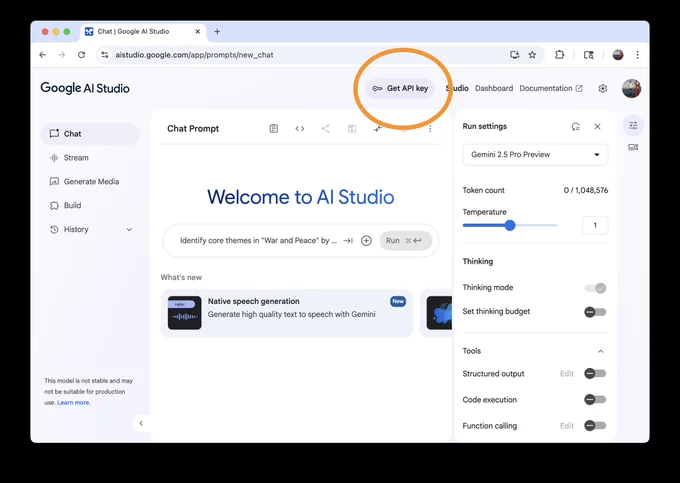
Task: Open the browser extensions puzzle icon
Action: click(559, 55)
